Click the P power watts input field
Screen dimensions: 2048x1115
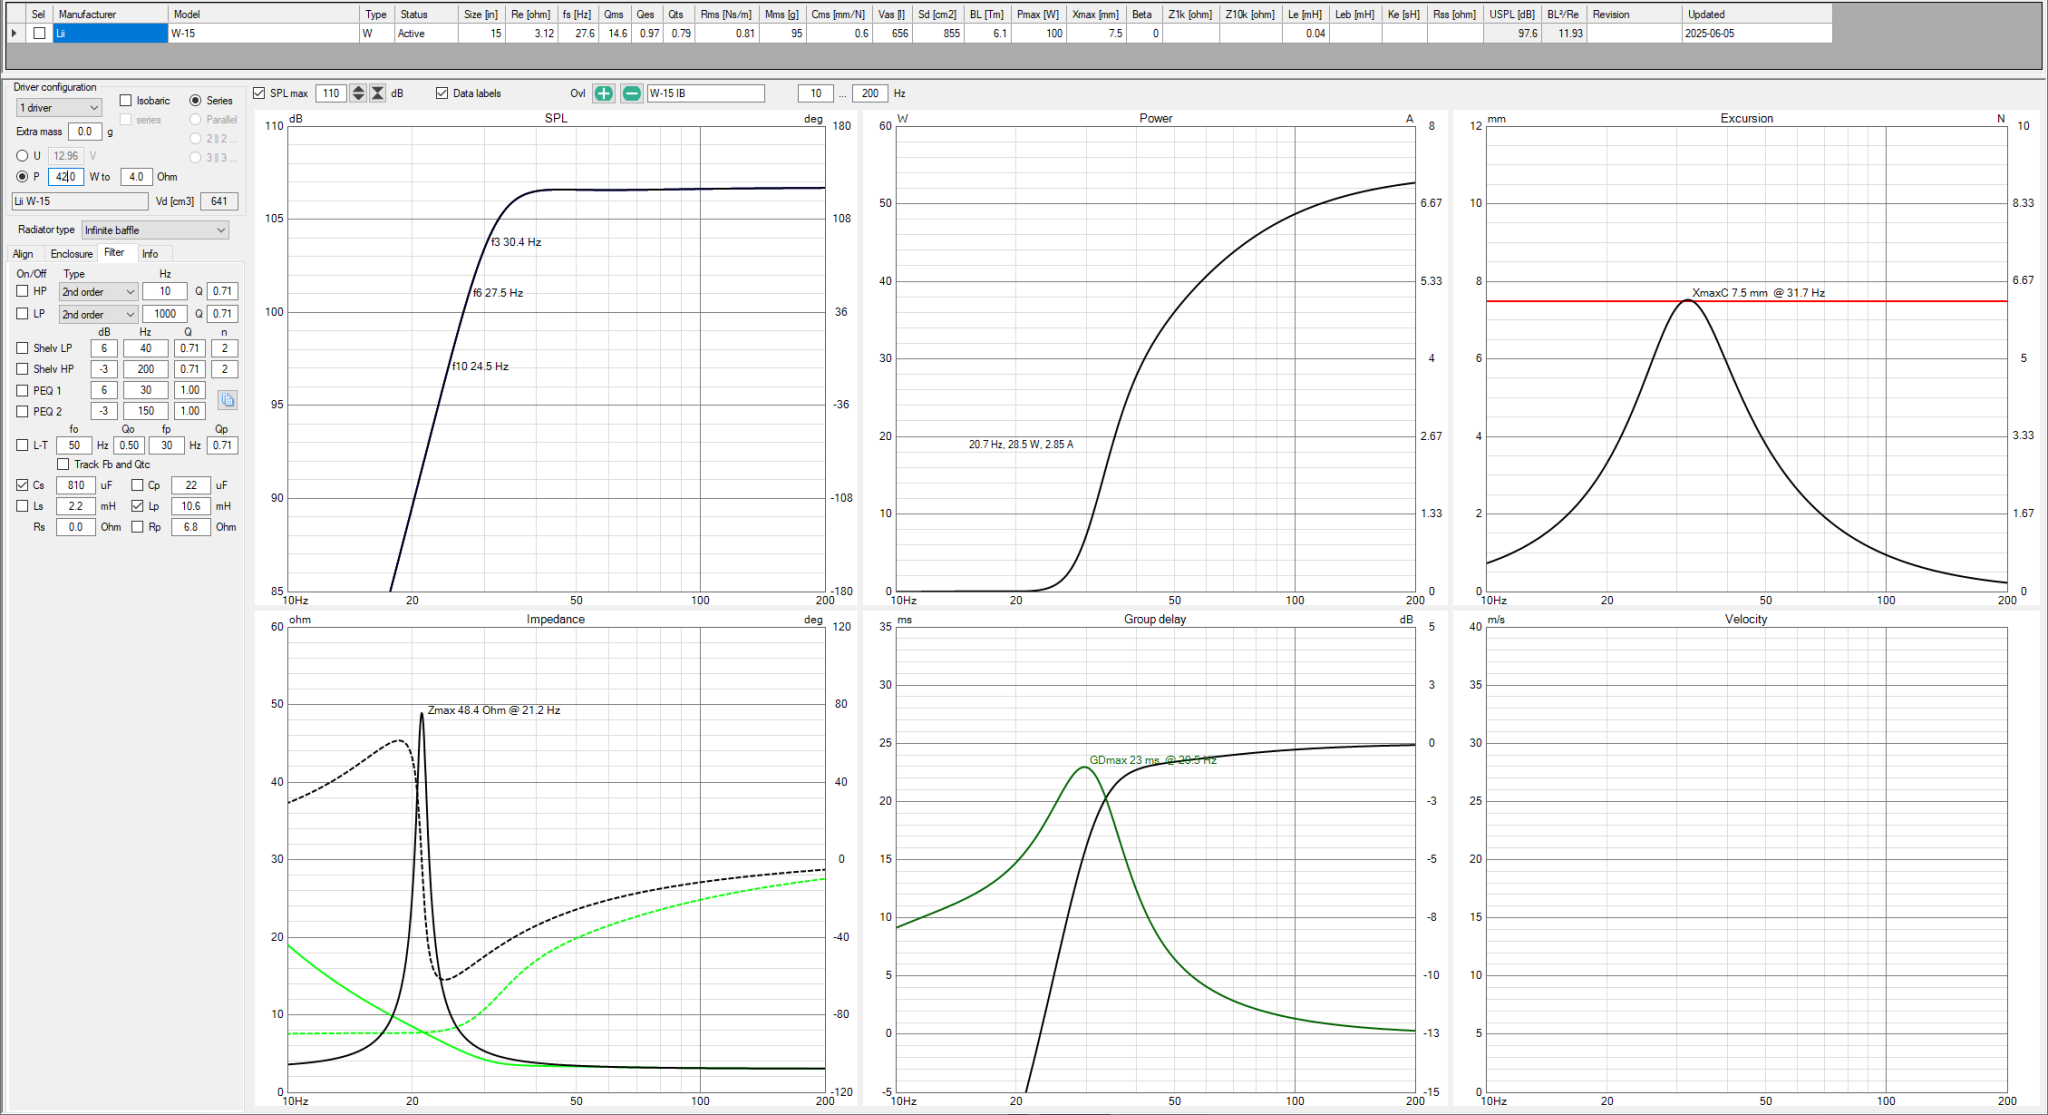coord(66,177)
